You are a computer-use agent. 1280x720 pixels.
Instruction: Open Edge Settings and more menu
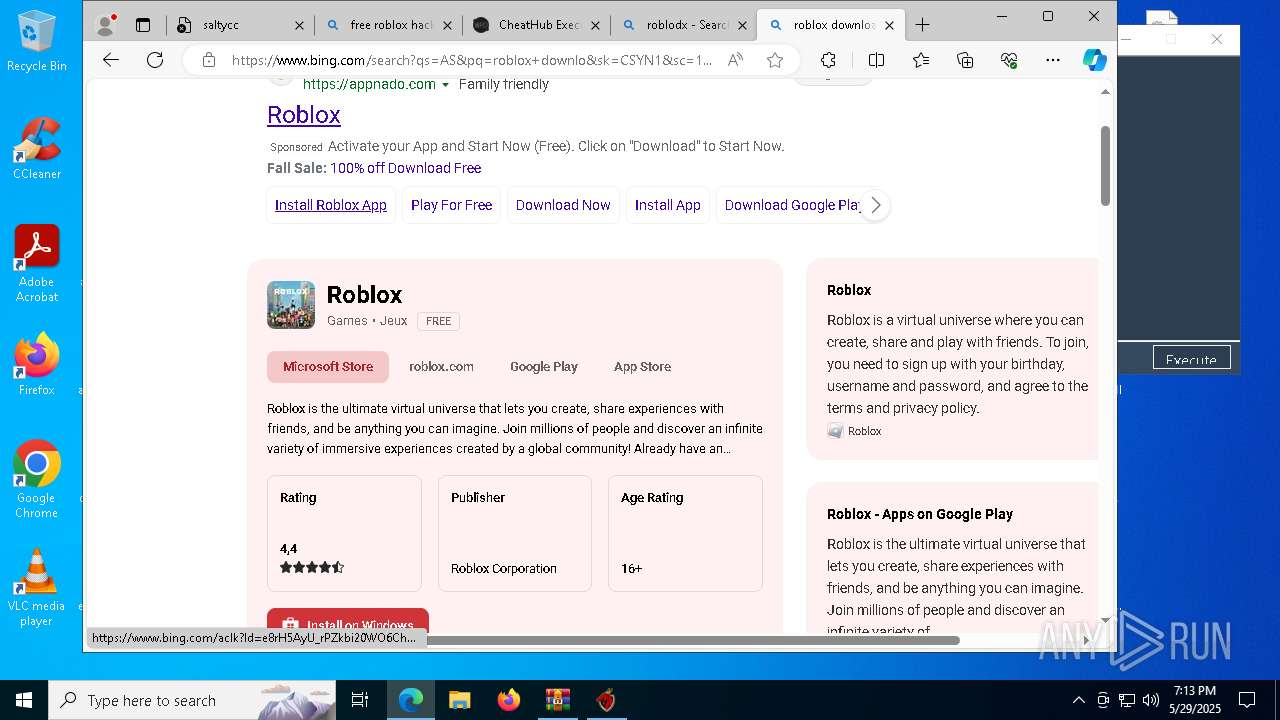(1053, 60)
